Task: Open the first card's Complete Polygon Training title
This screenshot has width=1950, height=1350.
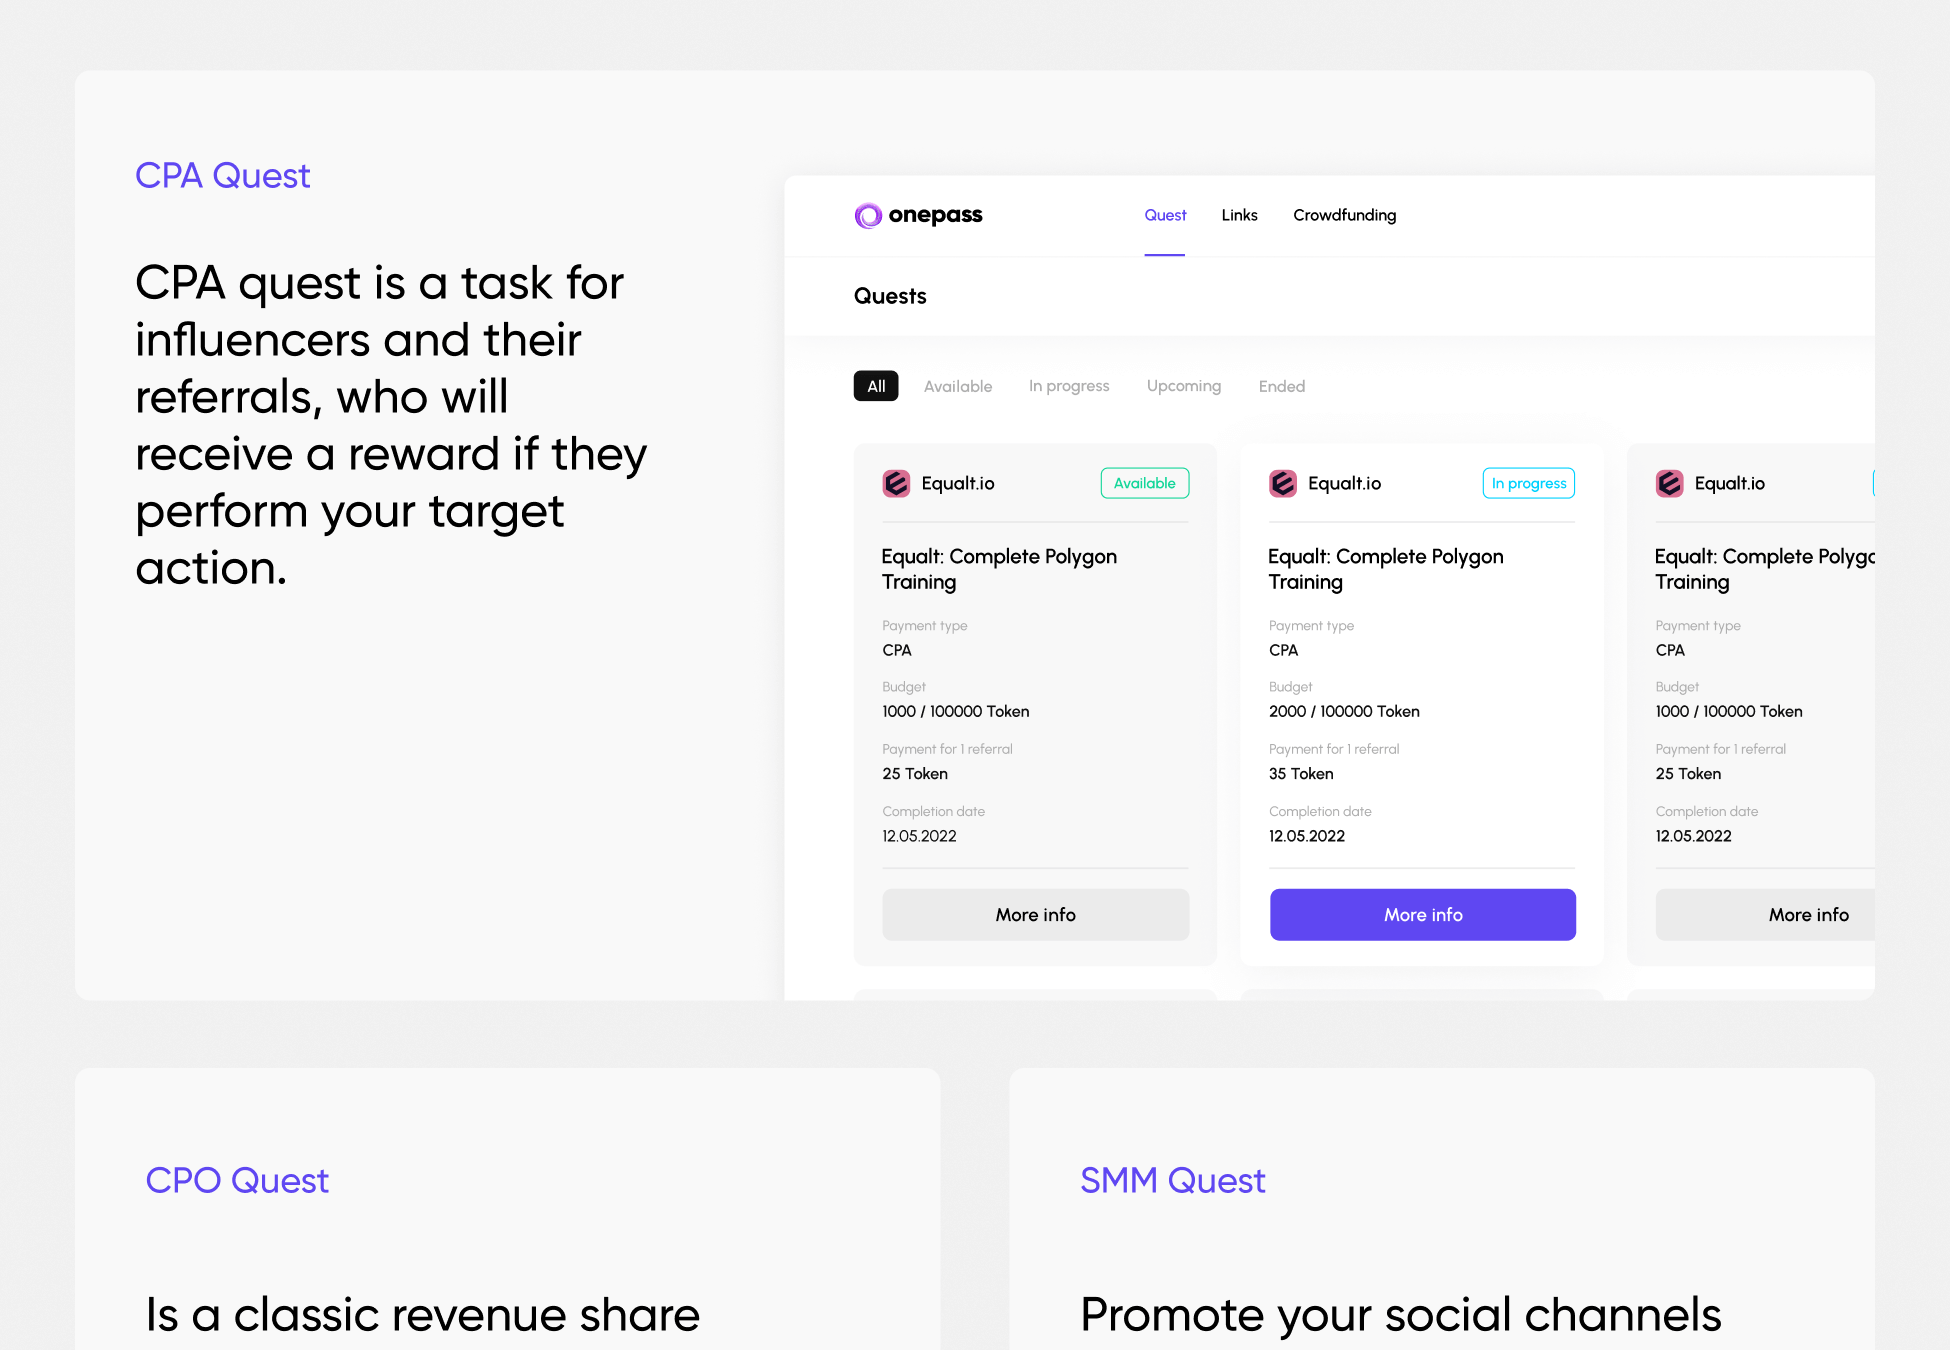Action: coord(999,569)
